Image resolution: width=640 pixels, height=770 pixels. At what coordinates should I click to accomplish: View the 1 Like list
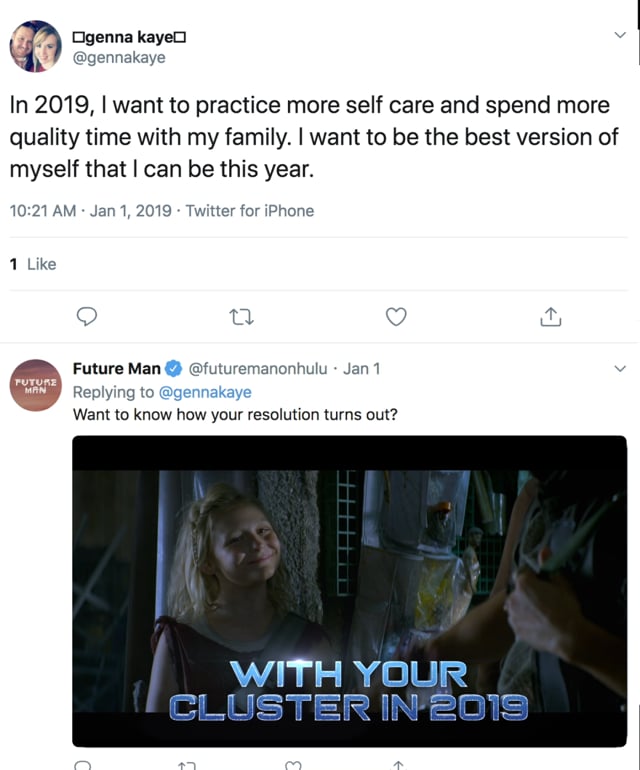coord(33,264)
